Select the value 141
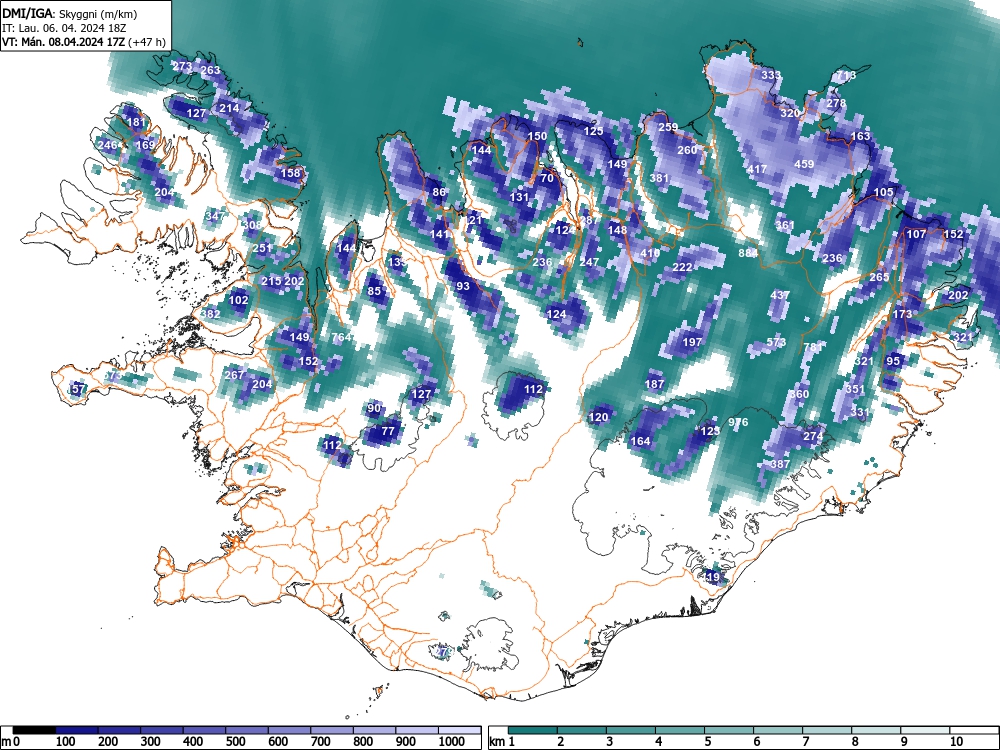Viewport: 1000px width, 750px height. [x=439, y=234]
